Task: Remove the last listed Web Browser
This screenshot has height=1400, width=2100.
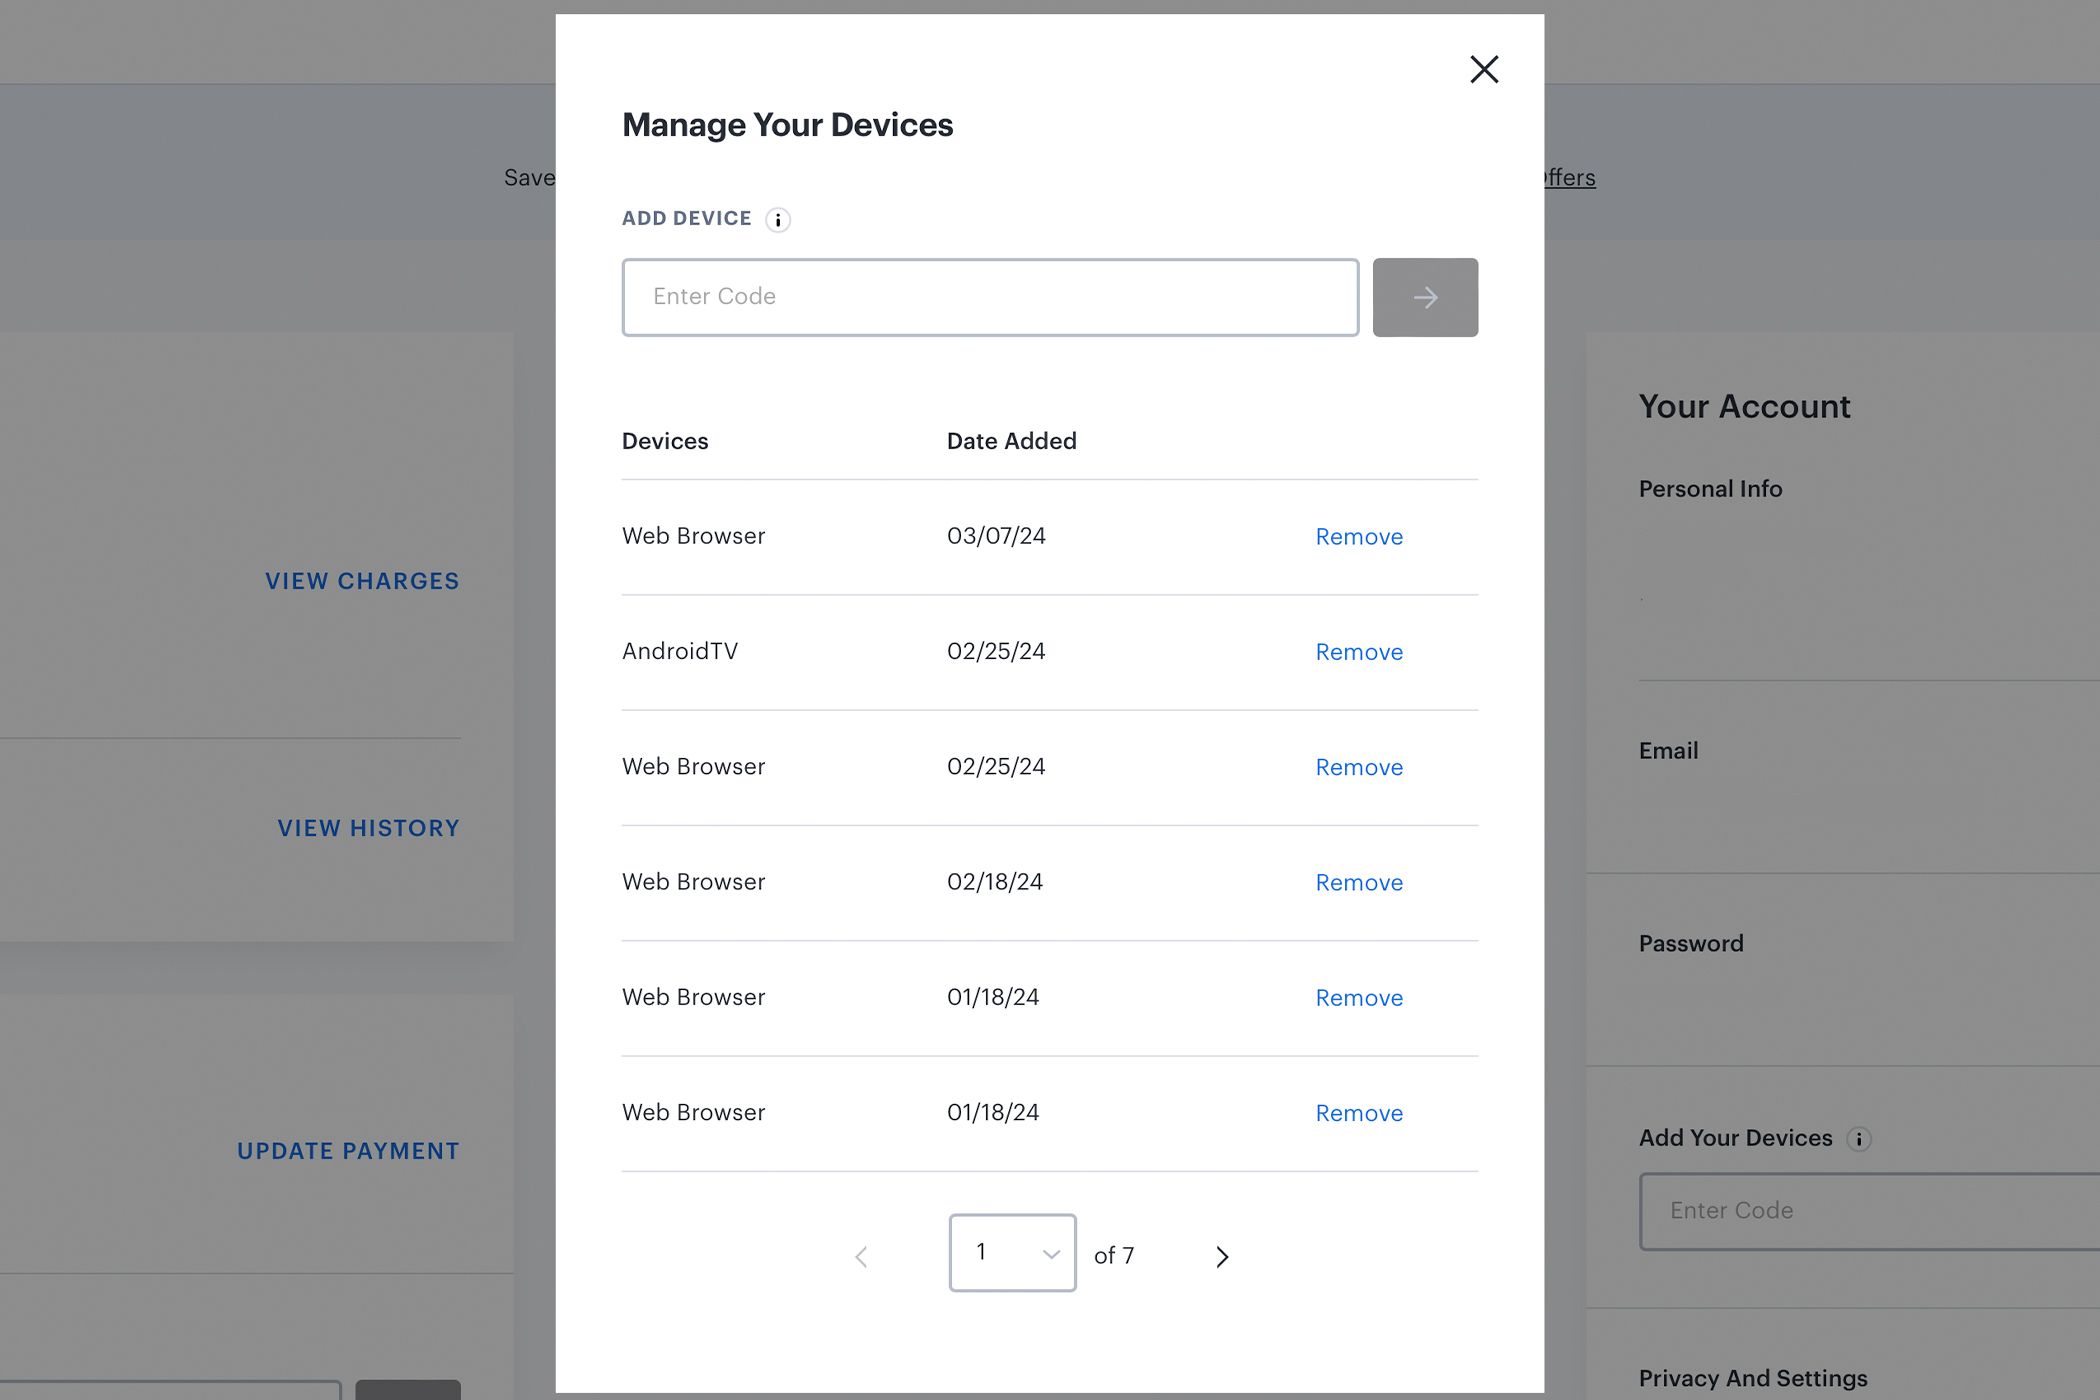Action: click(x=1359, y=1113)
